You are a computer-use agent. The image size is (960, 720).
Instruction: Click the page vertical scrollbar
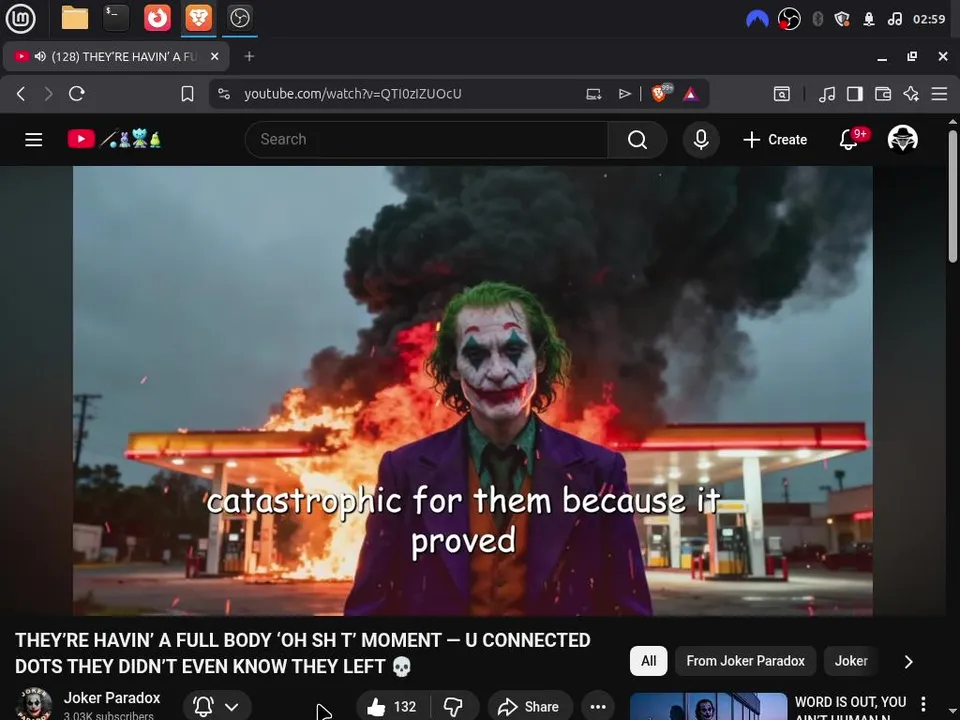click(x=953, y=196)
